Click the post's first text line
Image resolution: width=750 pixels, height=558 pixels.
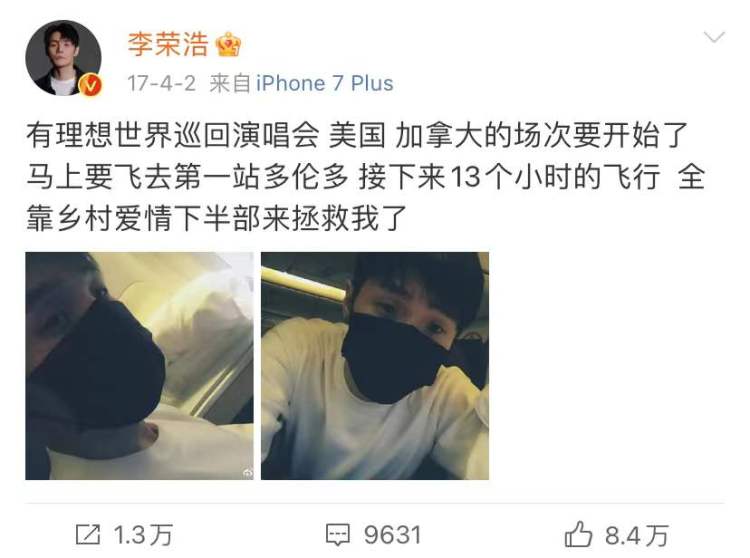click(357, 135)
